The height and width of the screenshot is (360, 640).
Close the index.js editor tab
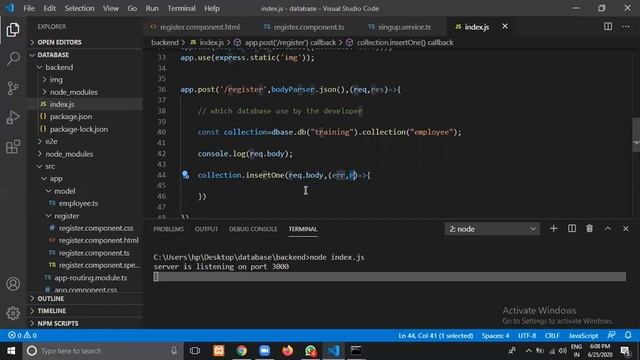click(505, 27)
